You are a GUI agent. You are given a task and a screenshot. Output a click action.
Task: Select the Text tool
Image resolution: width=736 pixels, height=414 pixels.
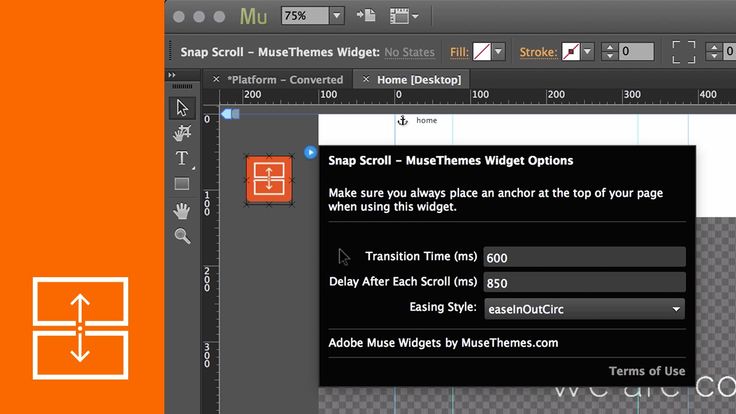(182, 158)
